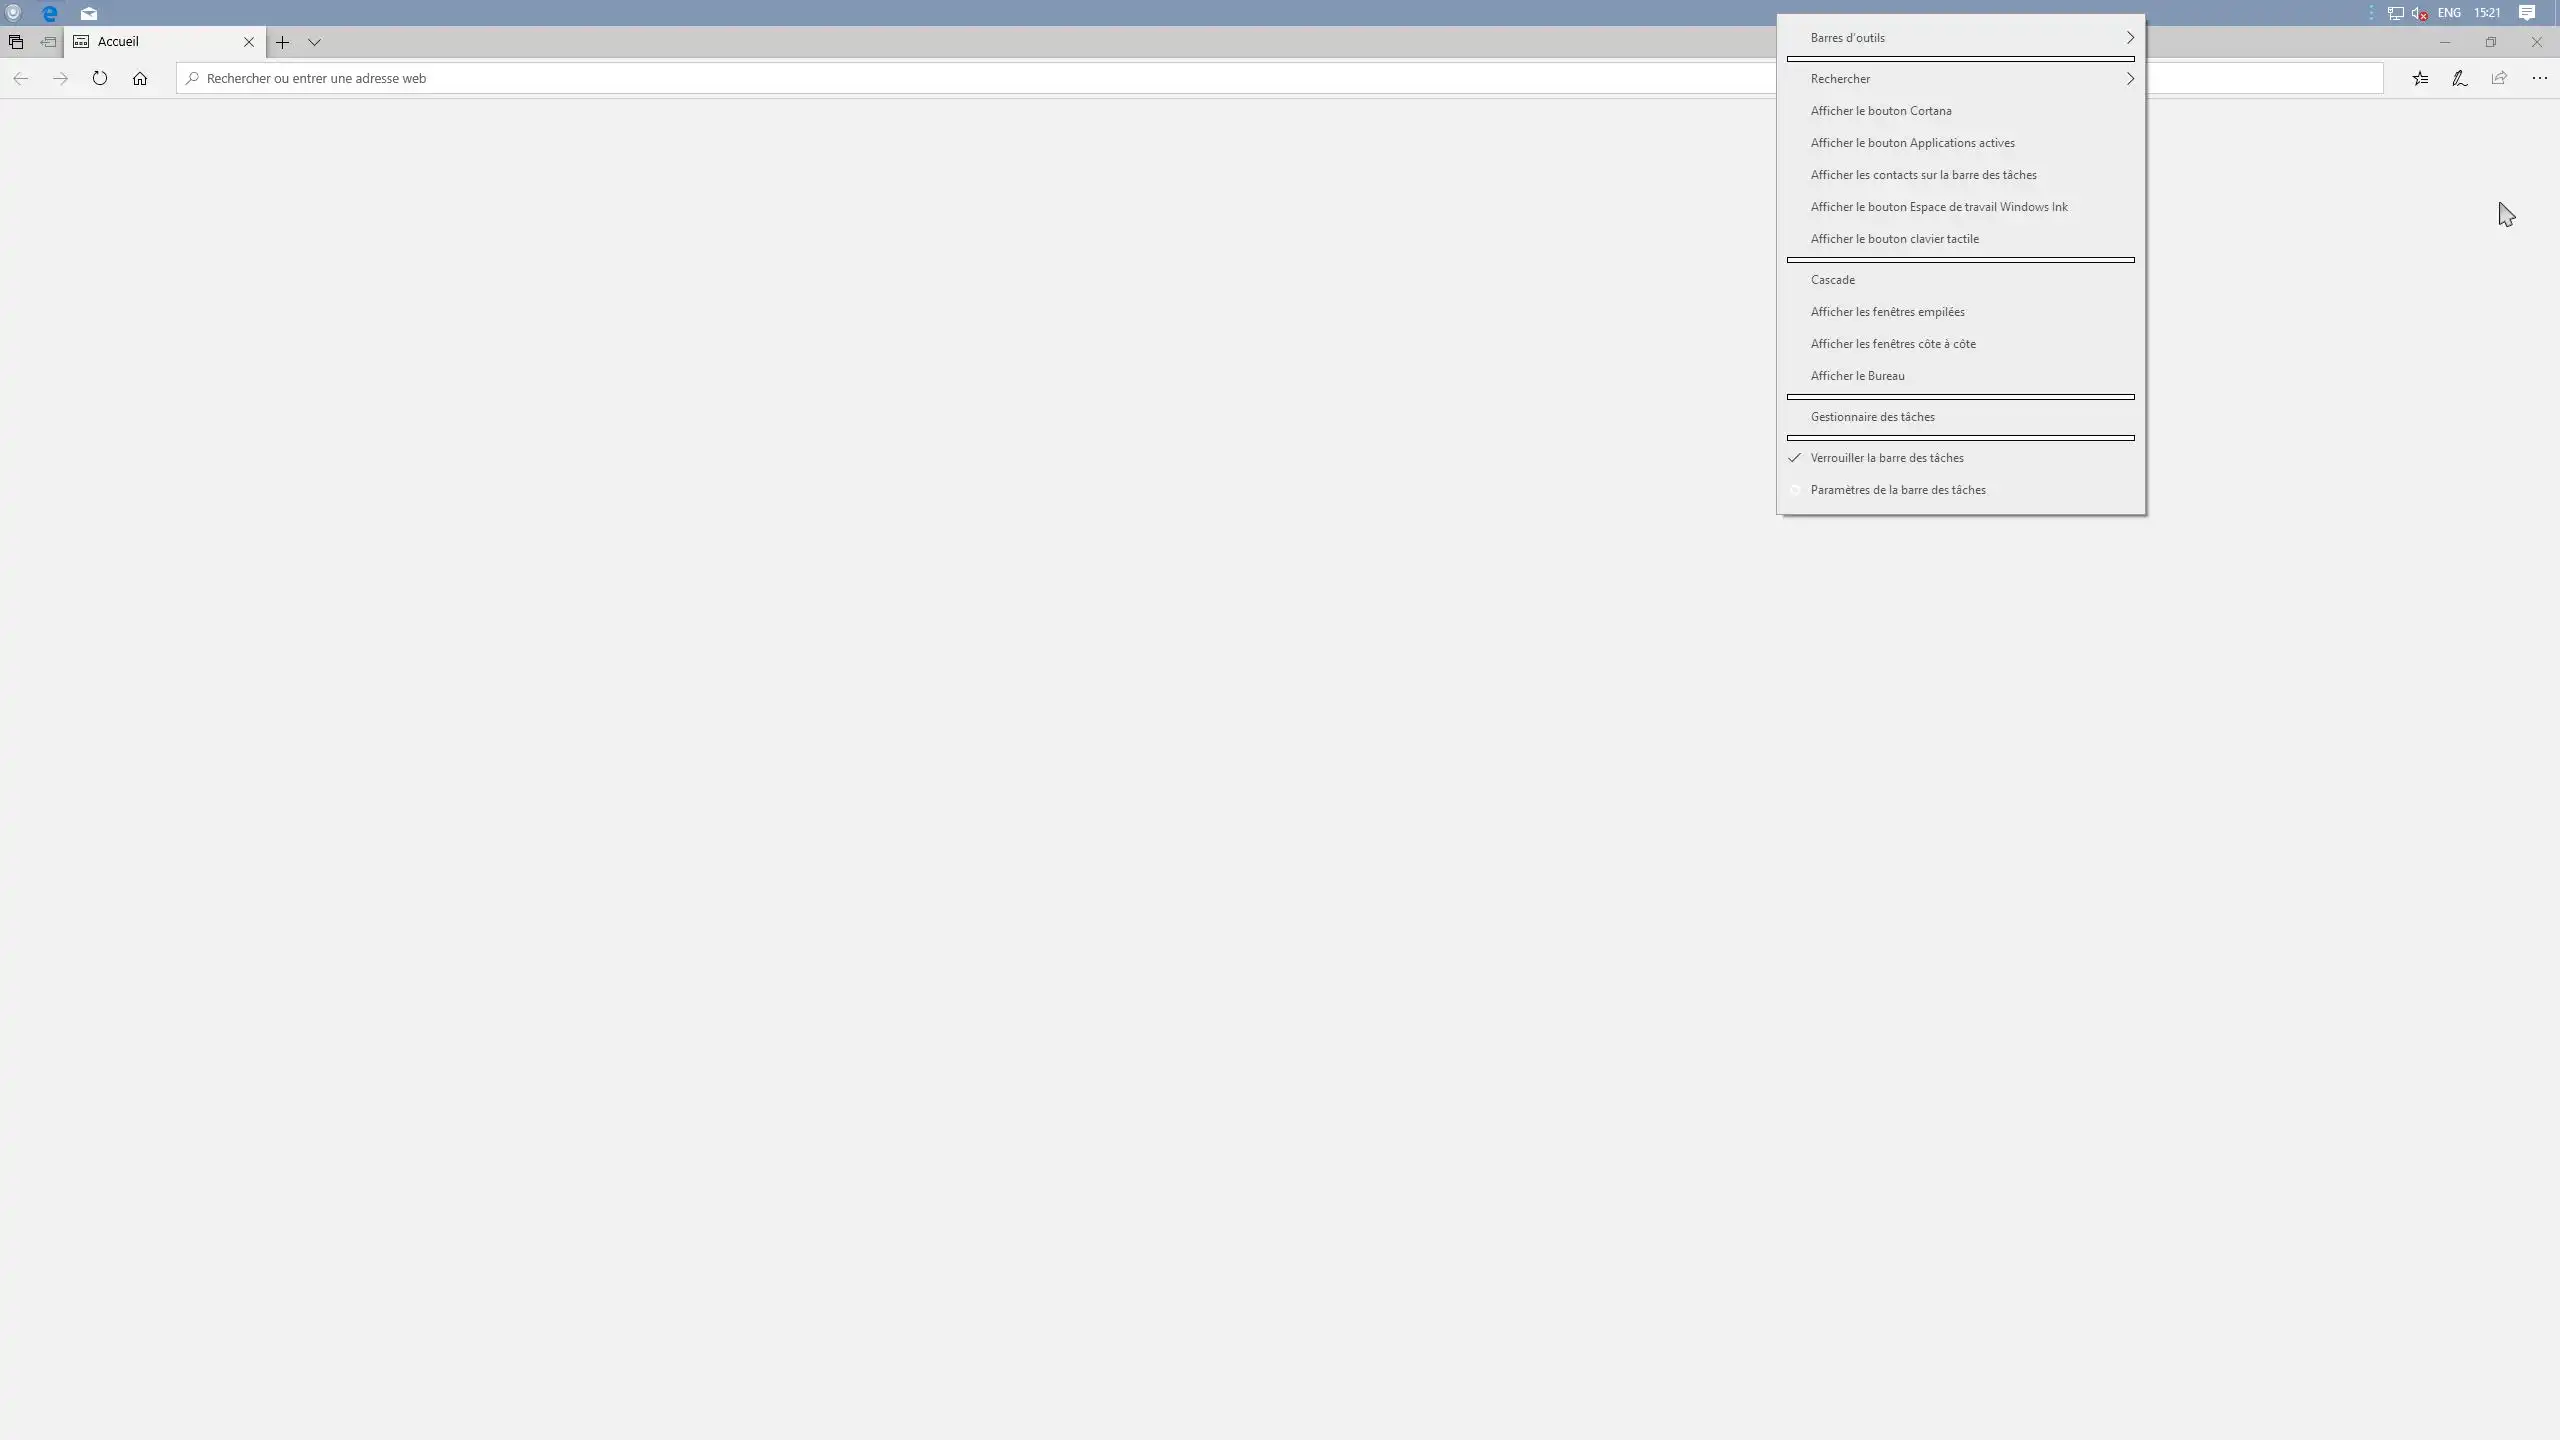
Task: Click the Edge home button
Action: tap(140, 78)
